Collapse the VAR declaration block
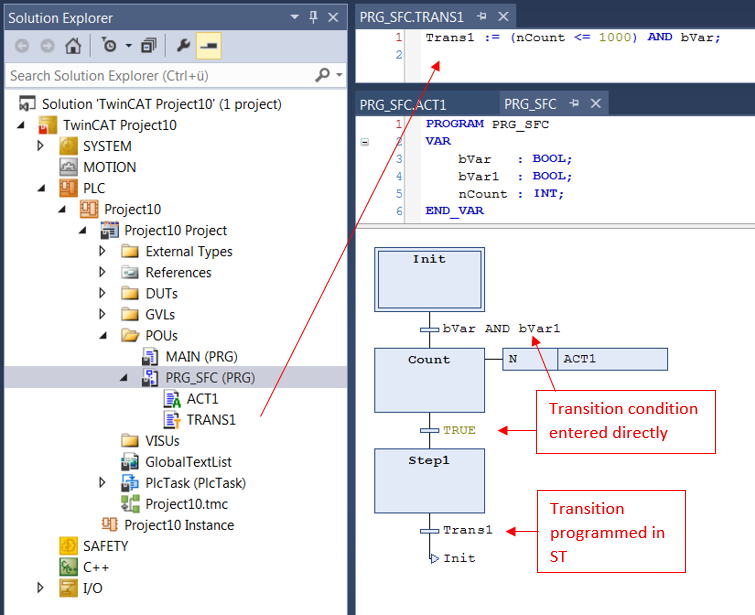755x615 pixels. 365,142
